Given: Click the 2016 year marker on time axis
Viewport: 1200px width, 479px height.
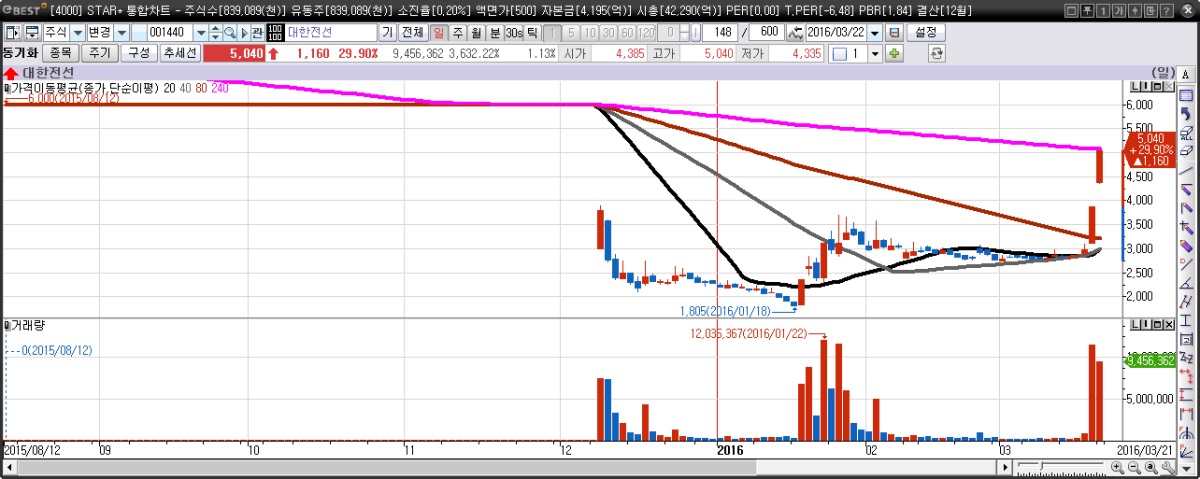Looking at the screenshot, I should pyautogui.click(x=732, y=451).
